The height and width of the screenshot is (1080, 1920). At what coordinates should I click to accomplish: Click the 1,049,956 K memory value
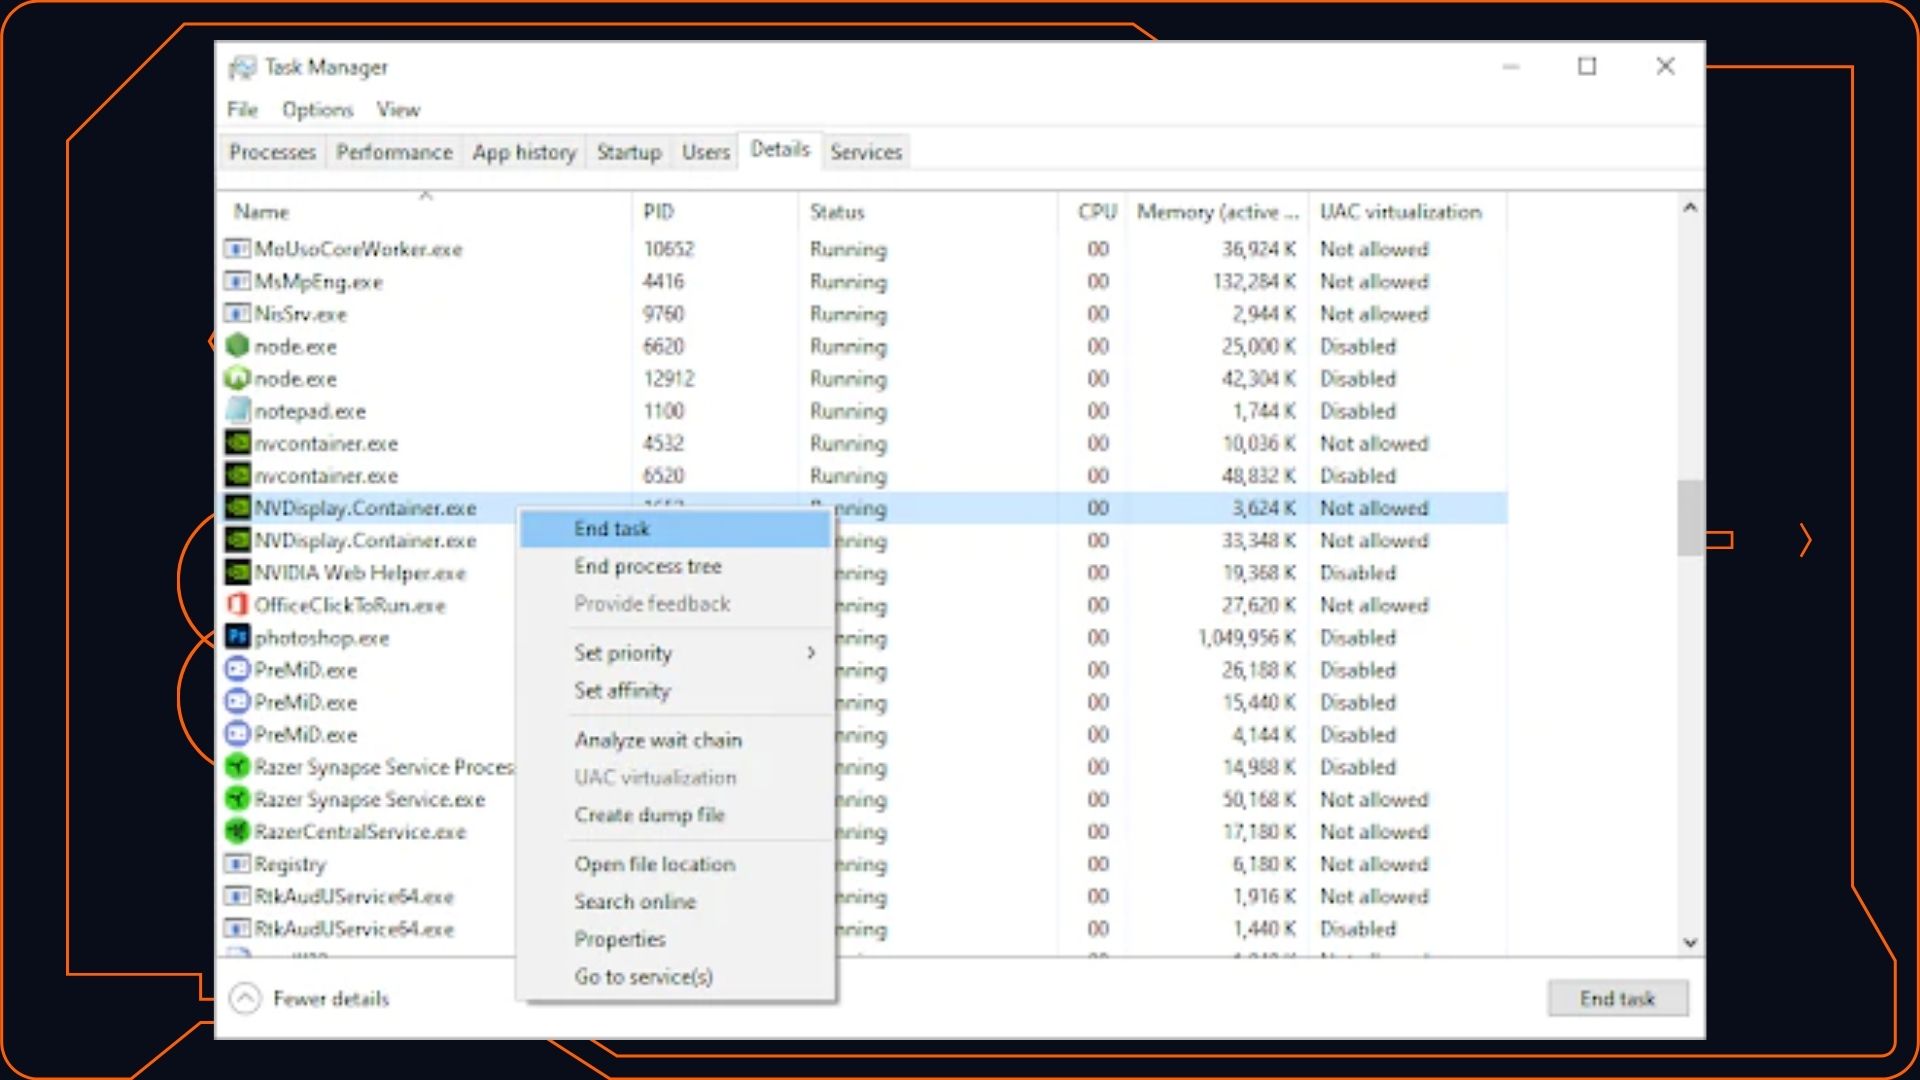coord(1247,637)
